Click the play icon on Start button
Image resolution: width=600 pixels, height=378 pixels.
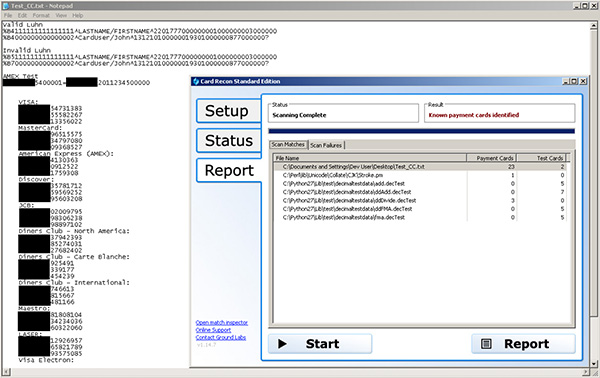pos(282,344)
